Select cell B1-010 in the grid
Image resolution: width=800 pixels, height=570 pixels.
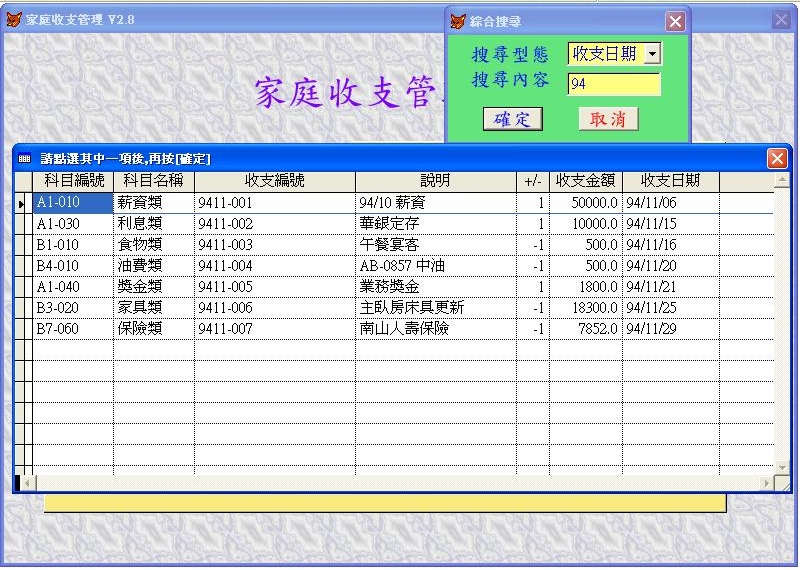[x=73, y=245]
